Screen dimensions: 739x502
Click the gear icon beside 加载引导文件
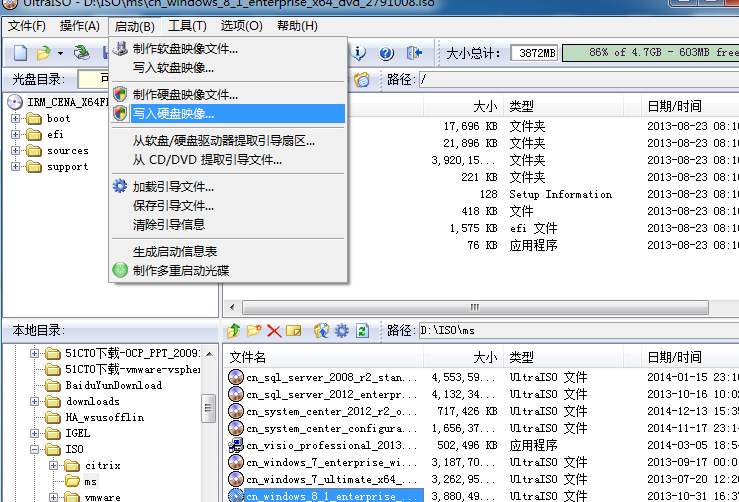120,186
